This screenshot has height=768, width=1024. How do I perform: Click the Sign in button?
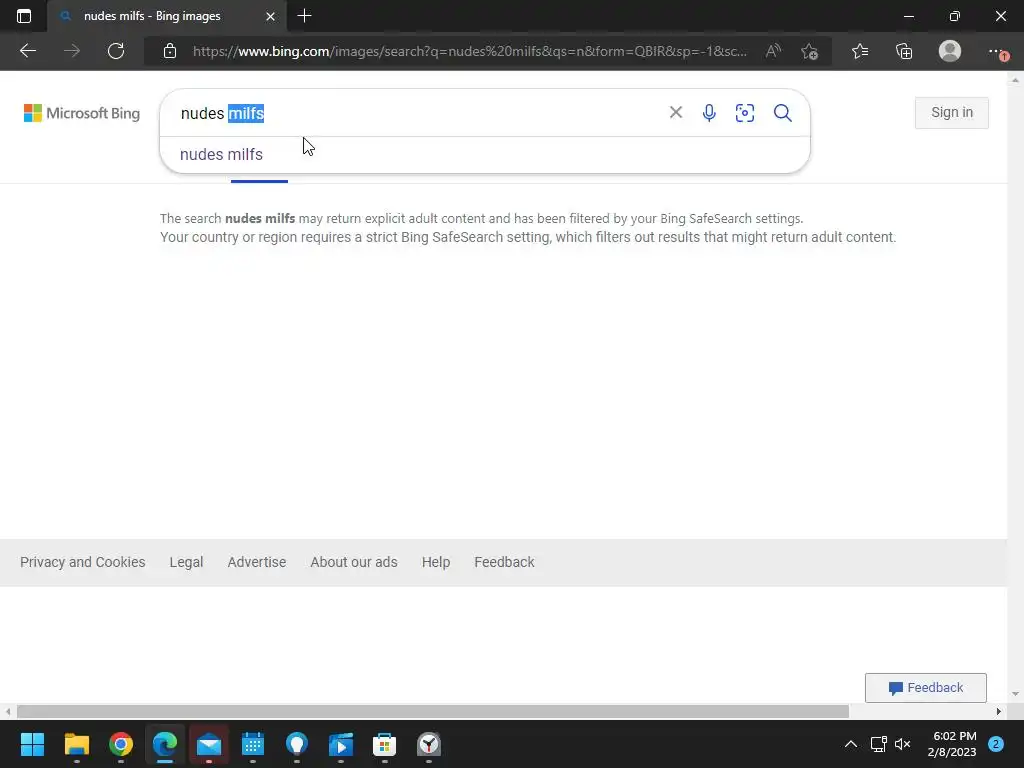pos(952,112)
